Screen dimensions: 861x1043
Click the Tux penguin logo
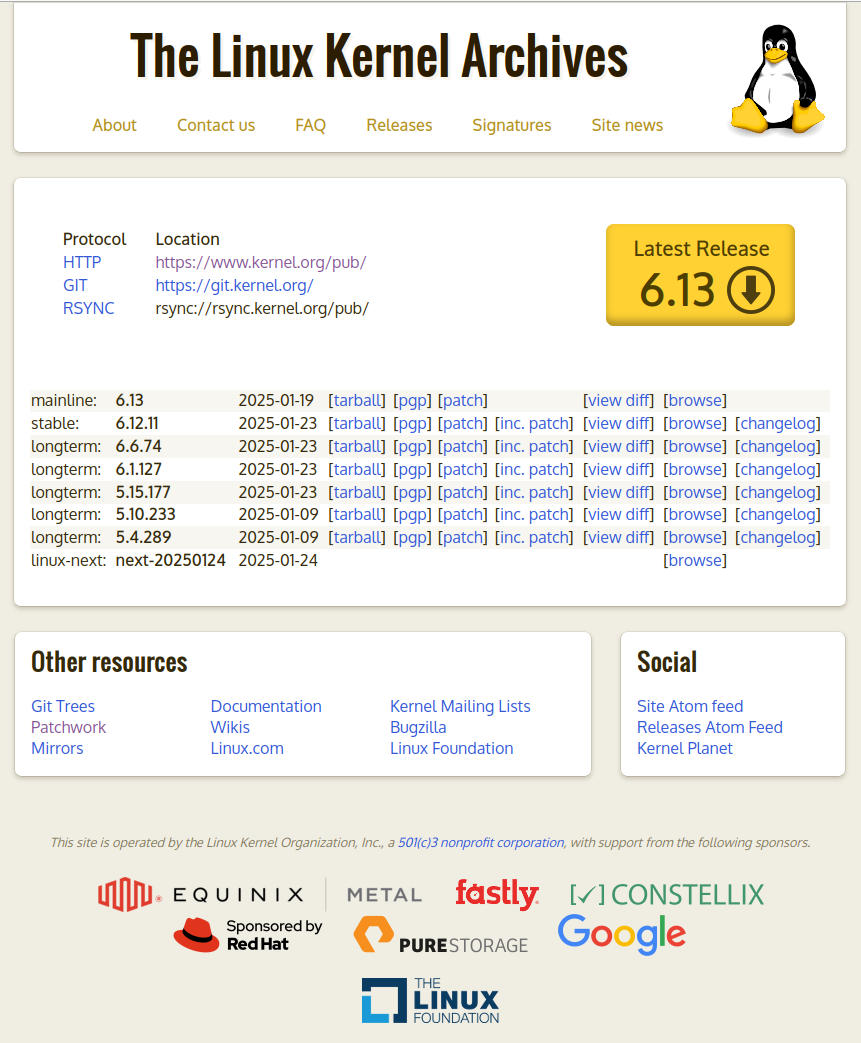[x=777, y=81]
